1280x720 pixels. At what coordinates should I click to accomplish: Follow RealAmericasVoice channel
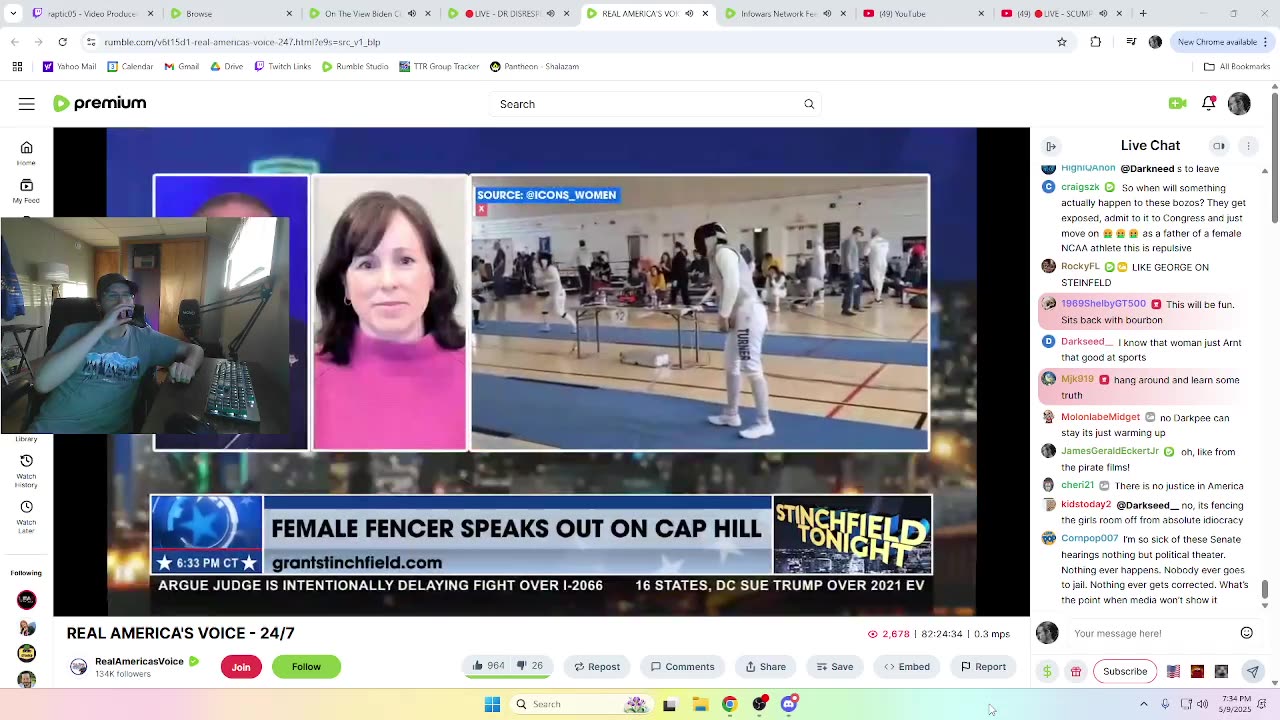(x=306, y=667)
